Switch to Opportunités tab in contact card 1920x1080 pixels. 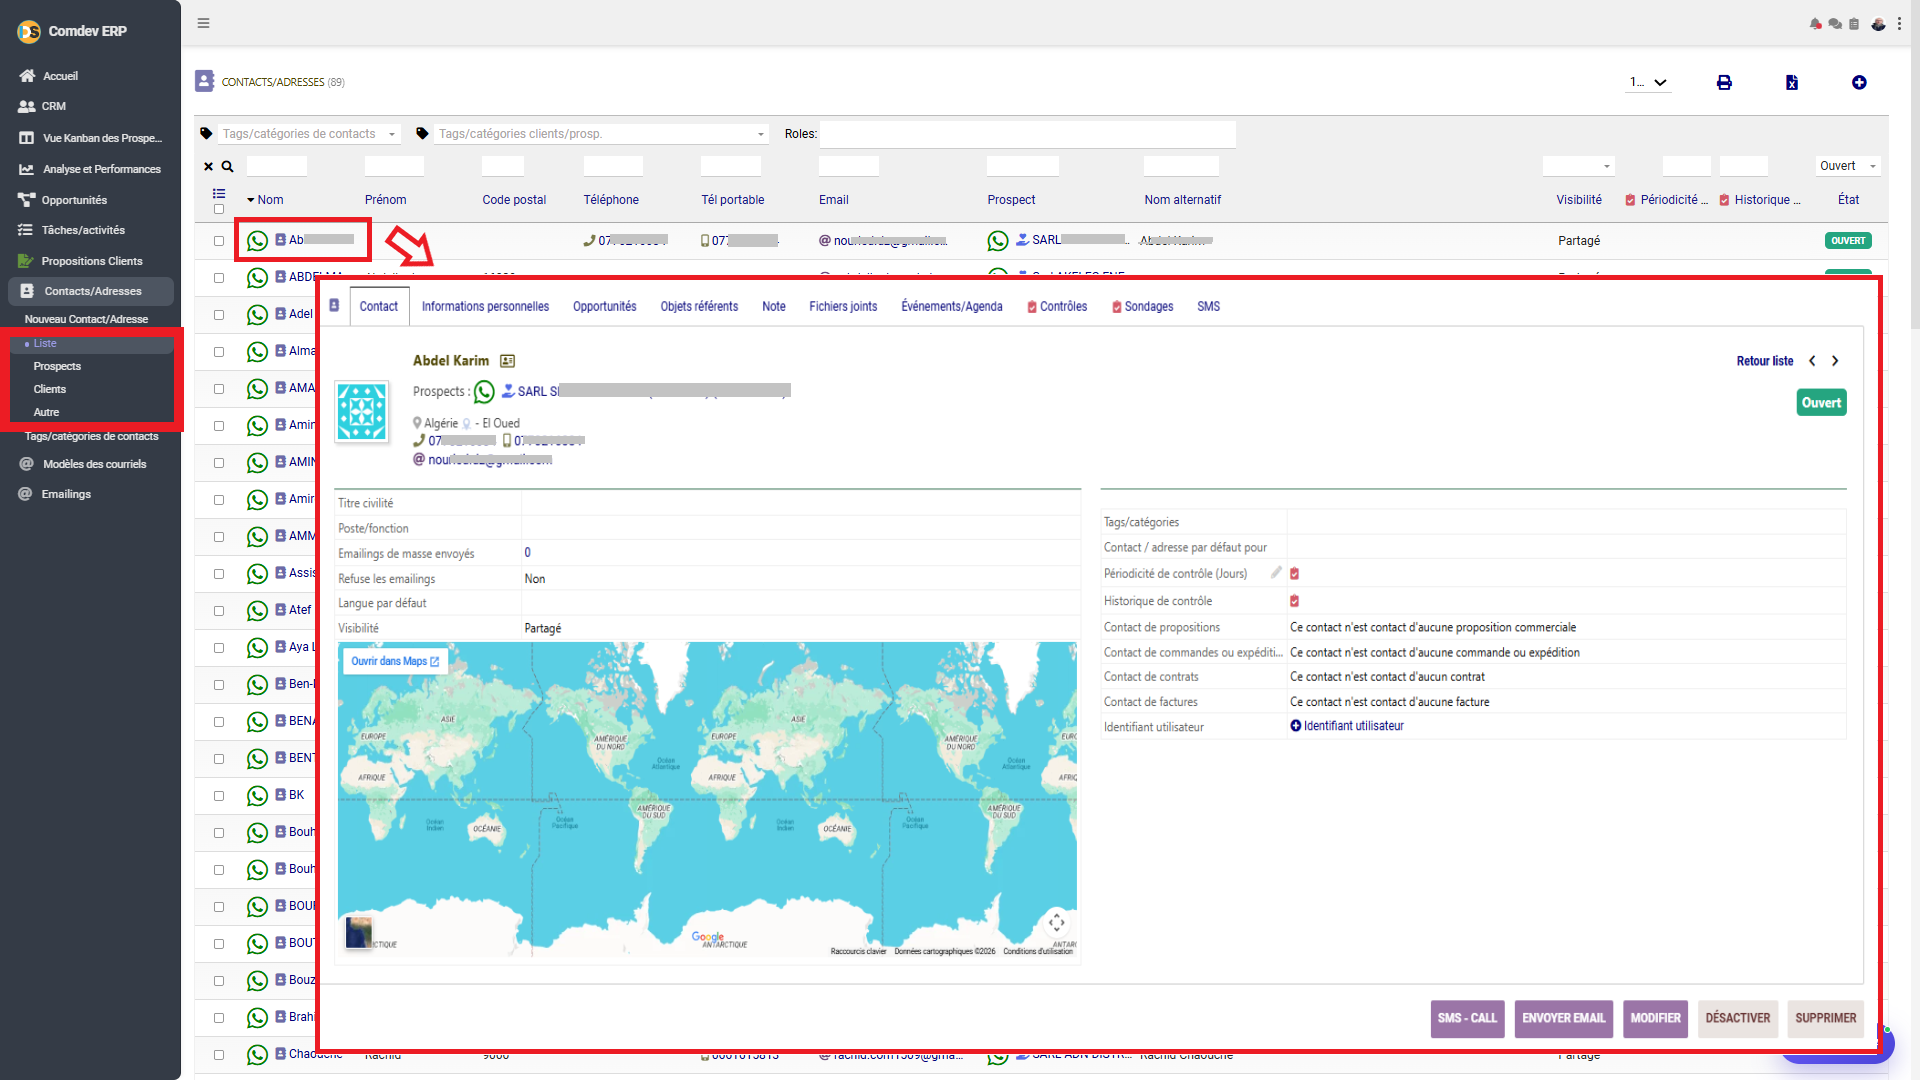[x=604, y=307]
